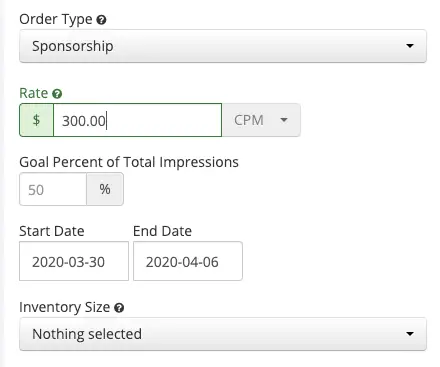Open the Inventory Size Nothing selected dropdown

point(223,334)
